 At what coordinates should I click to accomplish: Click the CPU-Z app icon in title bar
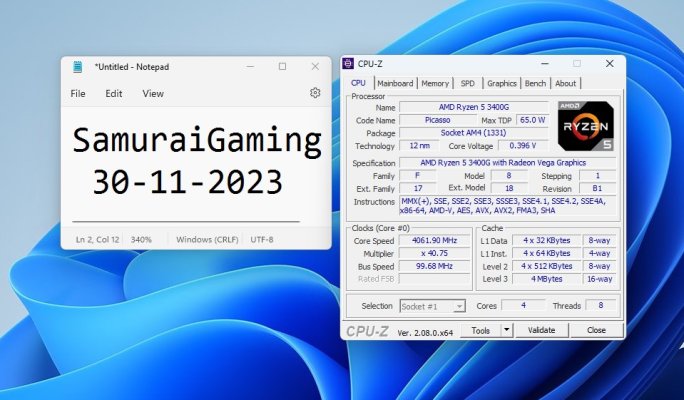pyautogui.click(x=348, y=64)
